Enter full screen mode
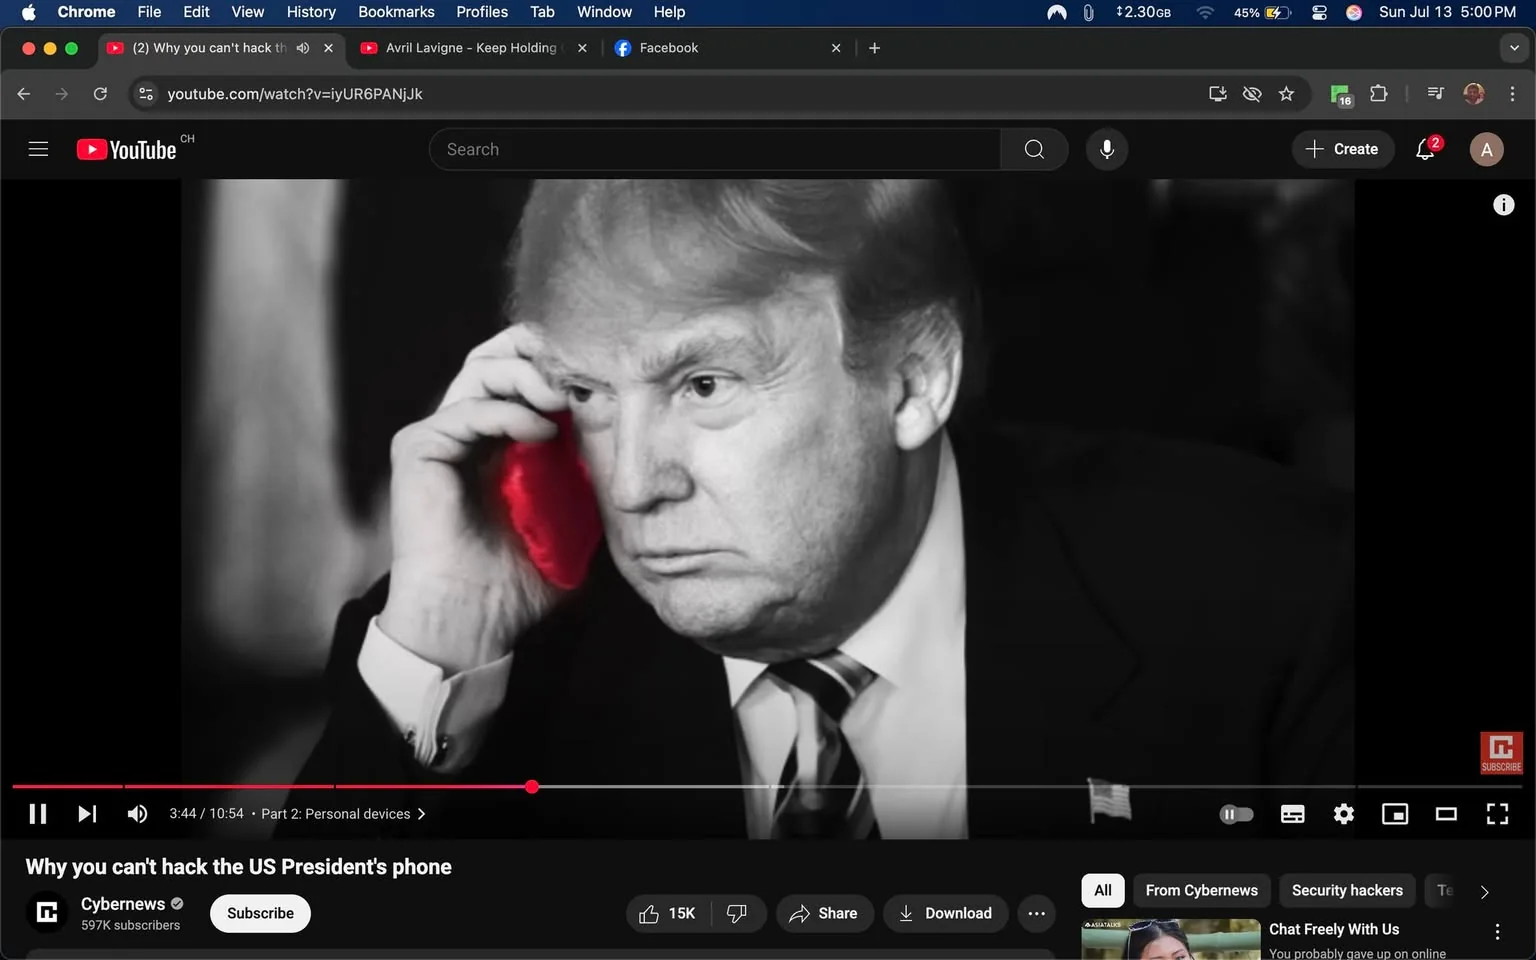 pos(1497,814)
